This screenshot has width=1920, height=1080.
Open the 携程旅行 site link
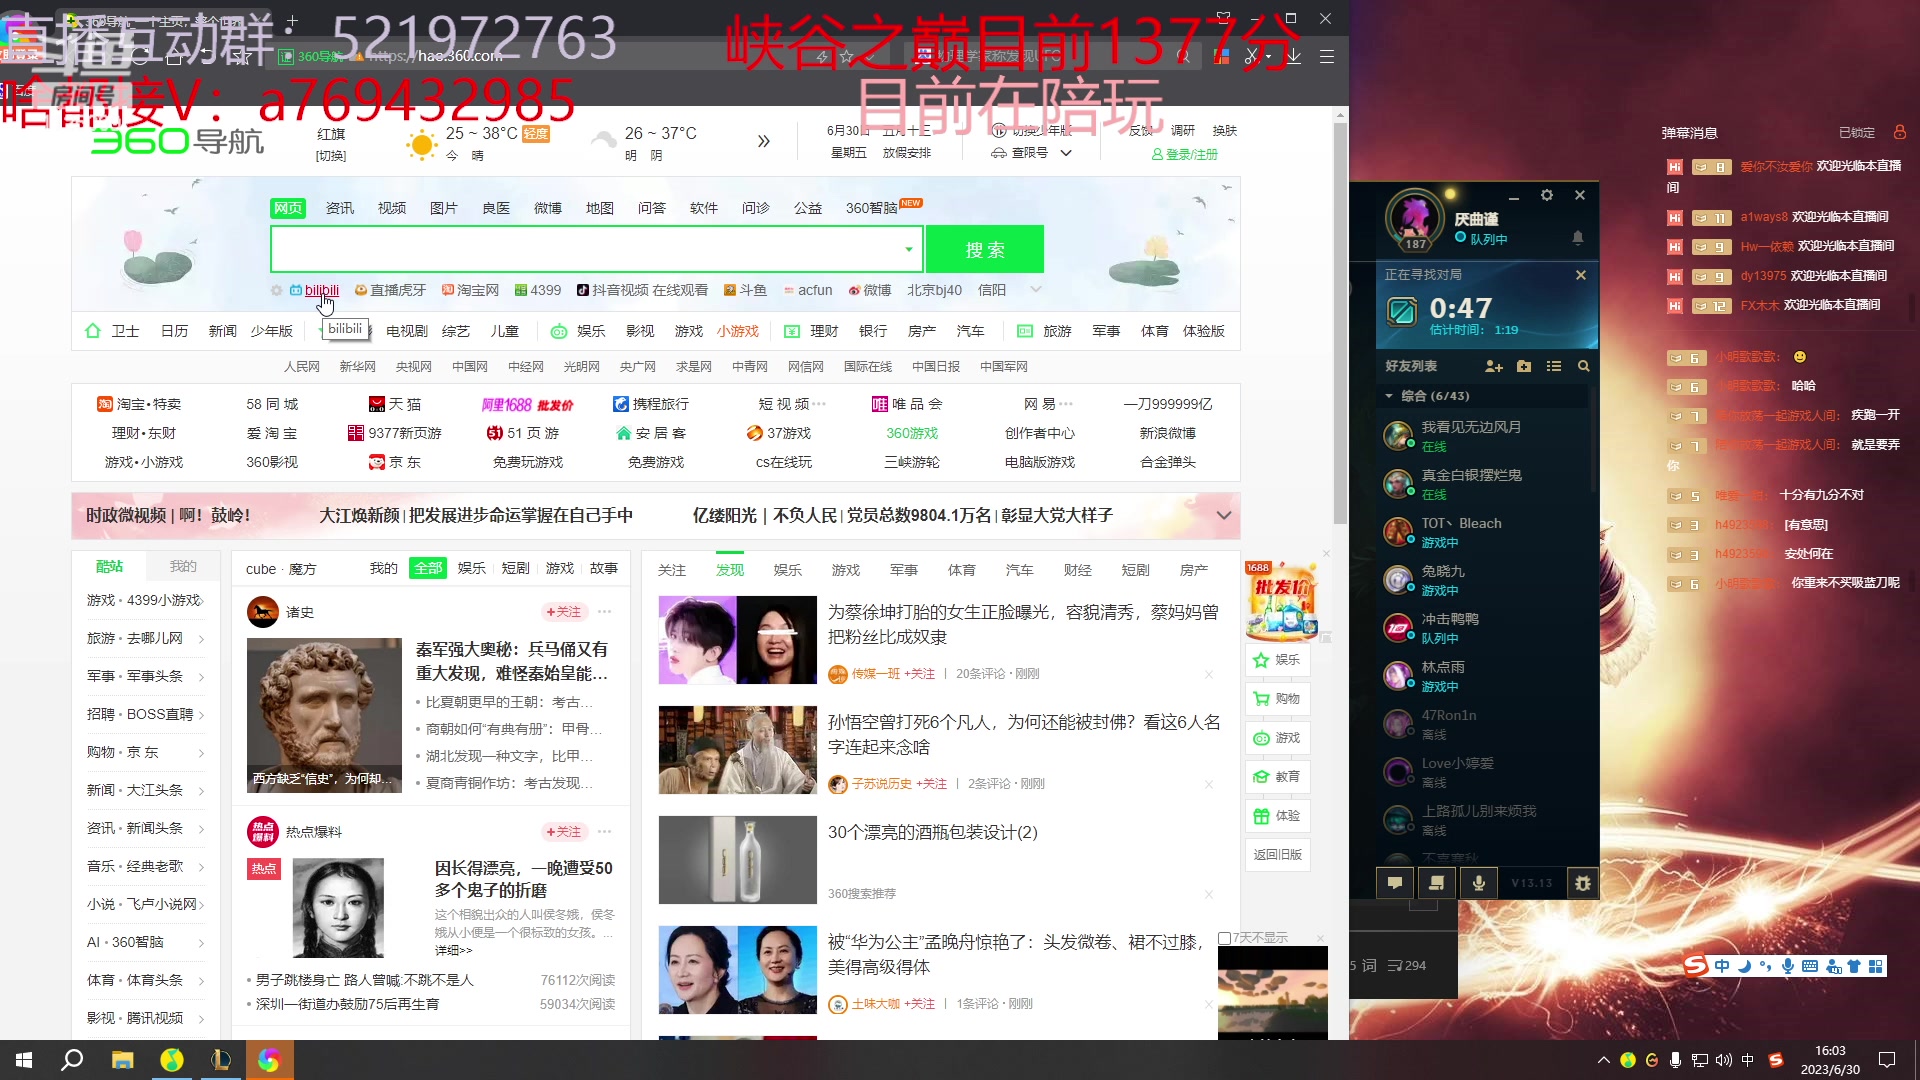(x=651, y=404)
